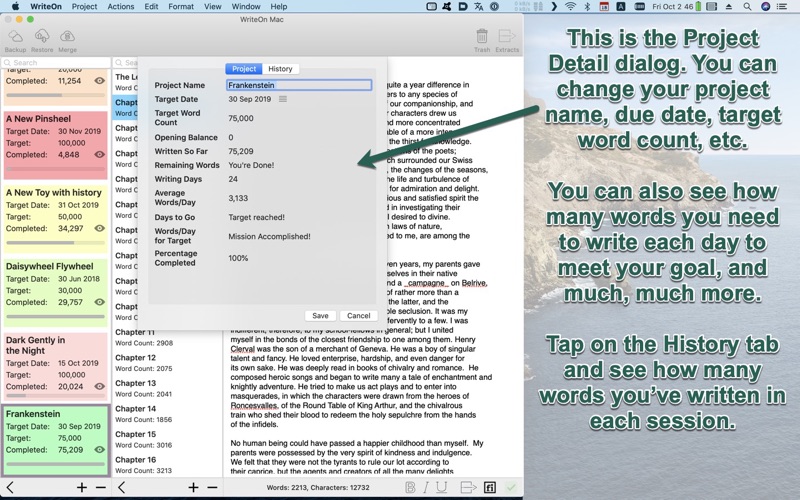Viewport: 800px width, 500px height.
Task: Click the export arrow icon in bottom bar
Action: tap(468, 487)
